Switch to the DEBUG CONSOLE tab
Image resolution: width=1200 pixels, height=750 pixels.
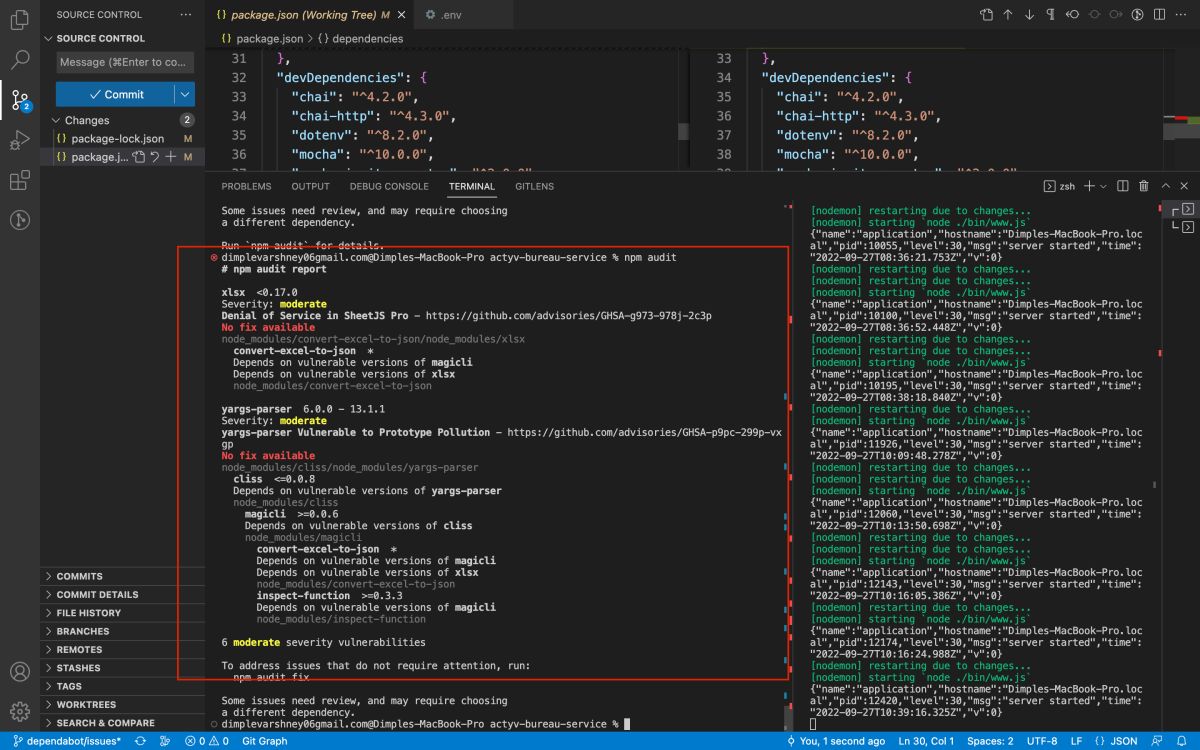tap(389, 186)
